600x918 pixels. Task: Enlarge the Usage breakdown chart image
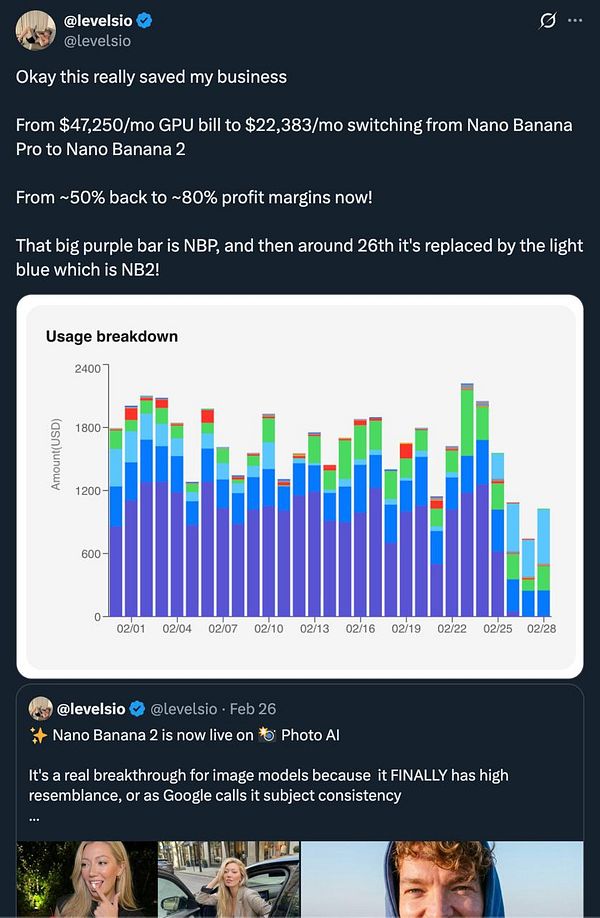point(300,484)
